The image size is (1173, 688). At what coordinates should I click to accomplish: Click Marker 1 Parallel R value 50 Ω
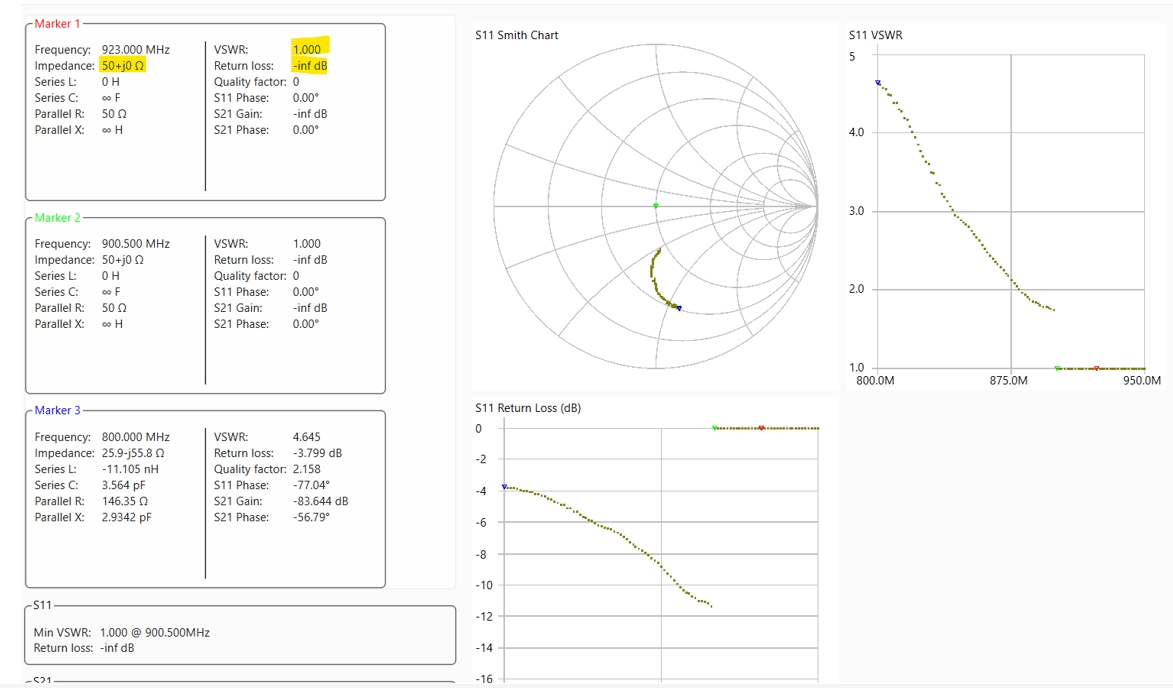(114, 114)
